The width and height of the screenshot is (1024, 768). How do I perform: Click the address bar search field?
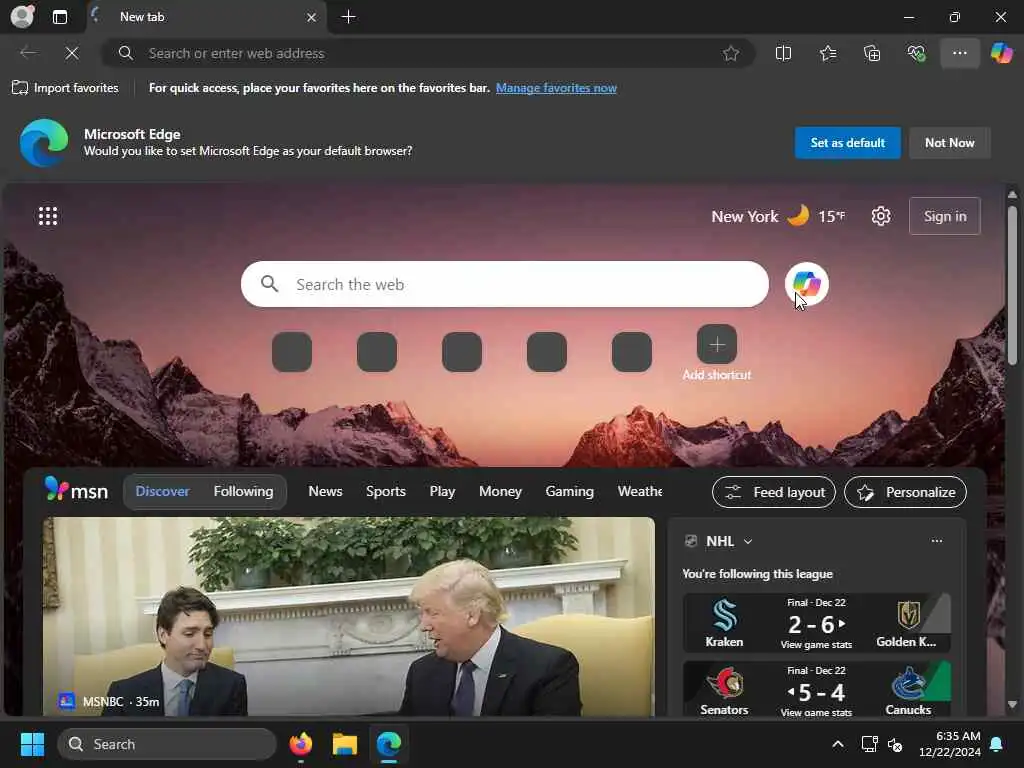(428, 54)
